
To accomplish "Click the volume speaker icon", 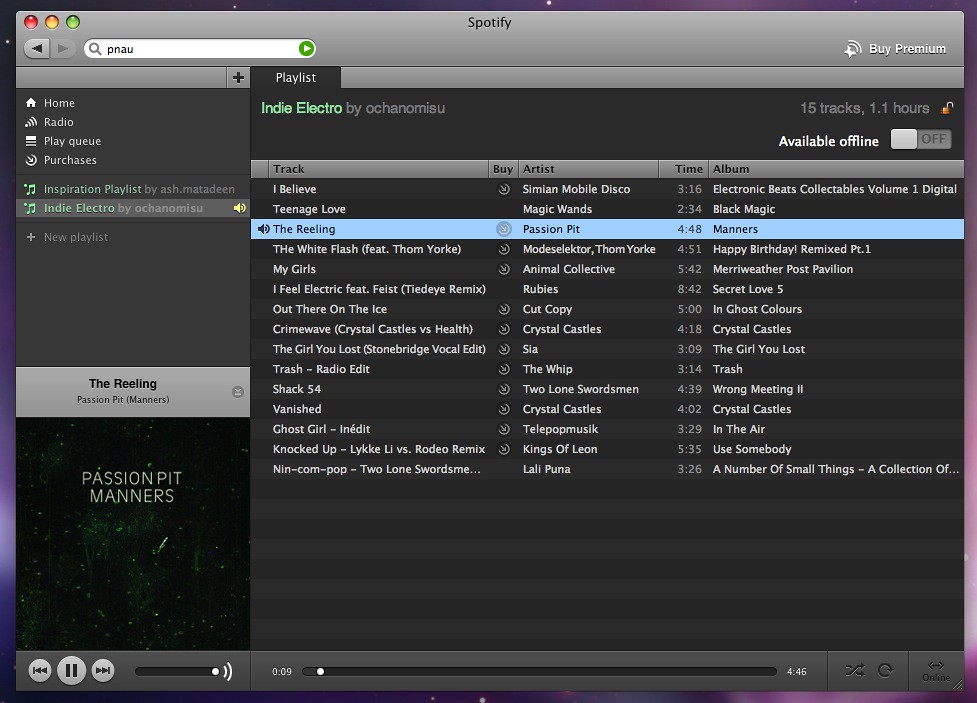I will pos(227,672).
